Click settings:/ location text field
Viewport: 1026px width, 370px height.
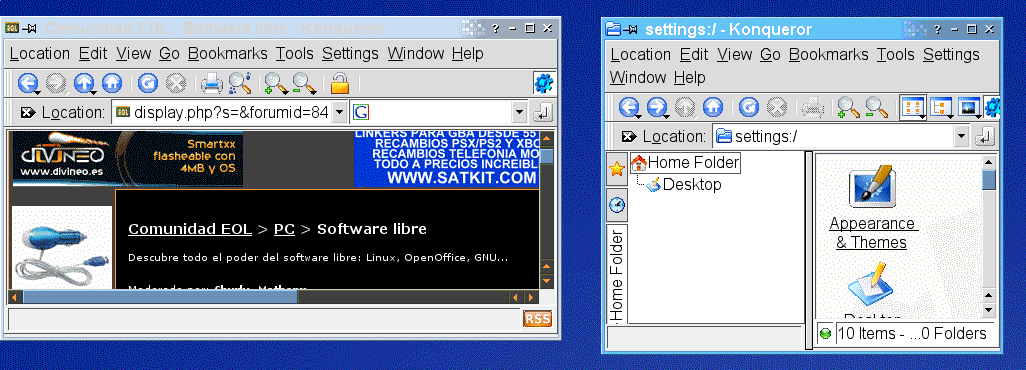pyautogui.click(x=833, y=137)
